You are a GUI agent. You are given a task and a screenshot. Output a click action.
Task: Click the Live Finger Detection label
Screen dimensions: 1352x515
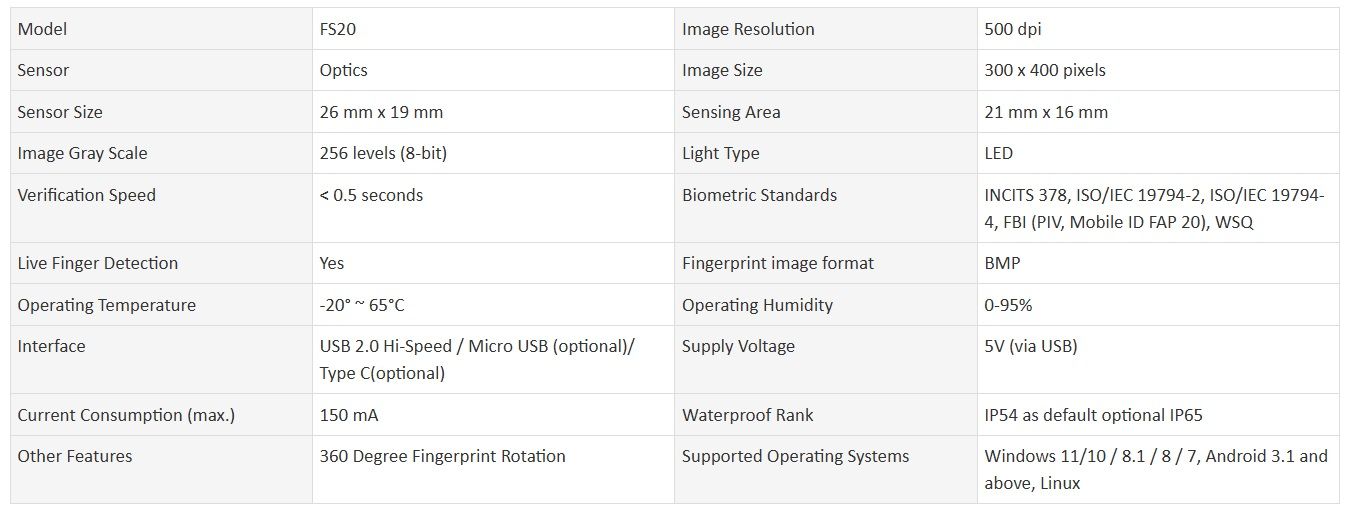coord(98,263)
